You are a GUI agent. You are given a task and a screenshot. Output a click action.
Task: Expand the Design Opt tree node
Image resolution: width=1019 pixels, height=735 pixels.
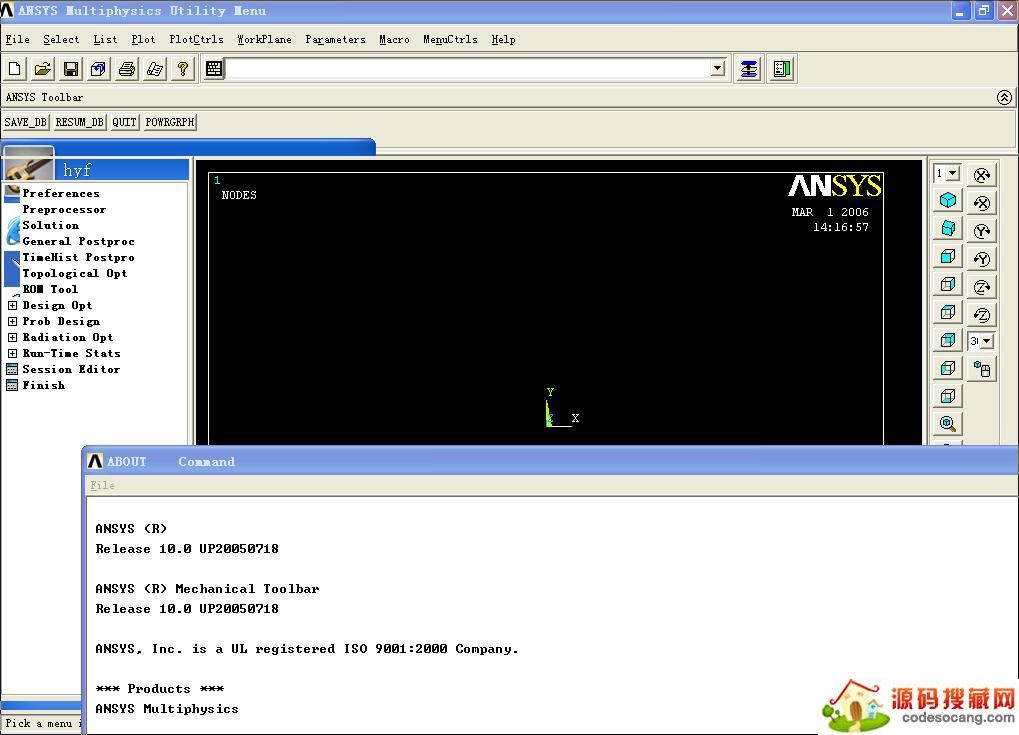(12, 305)
